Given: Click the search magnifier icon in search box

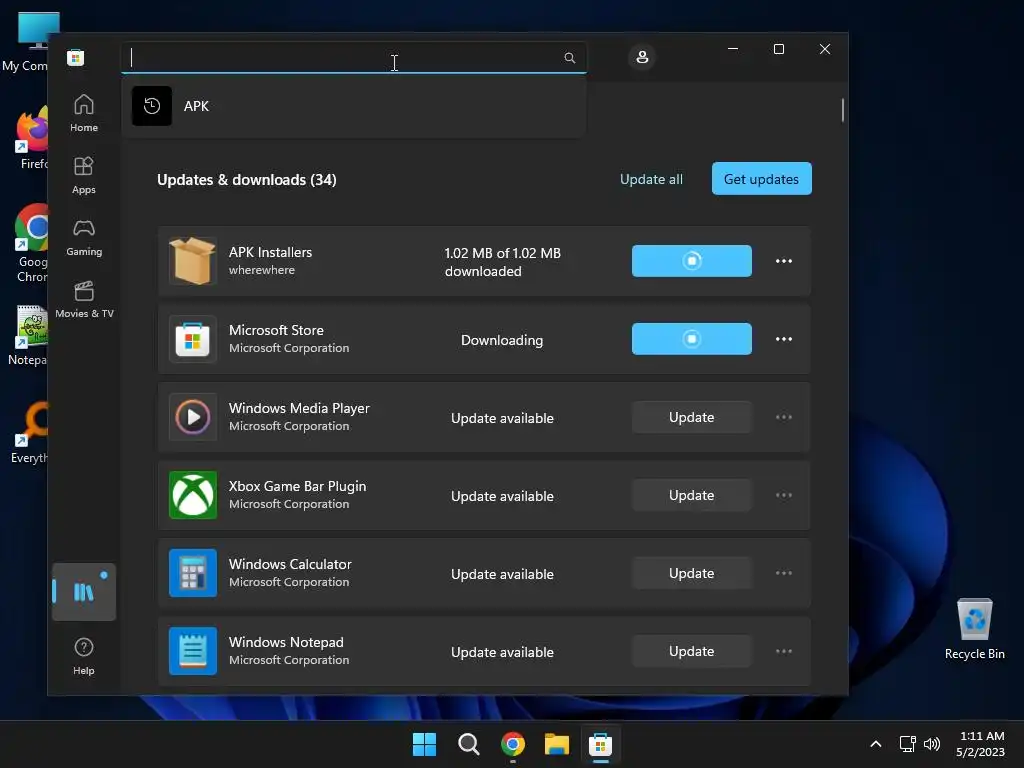Looking at the screenshot, I should tap(569, 58).
